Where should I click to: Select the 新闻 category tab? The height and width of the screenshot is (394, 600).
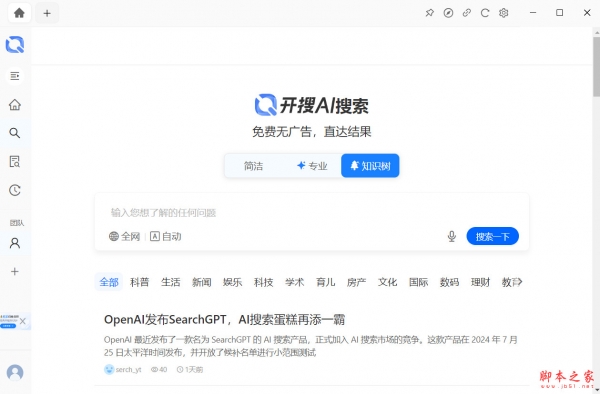pos(201,282)
